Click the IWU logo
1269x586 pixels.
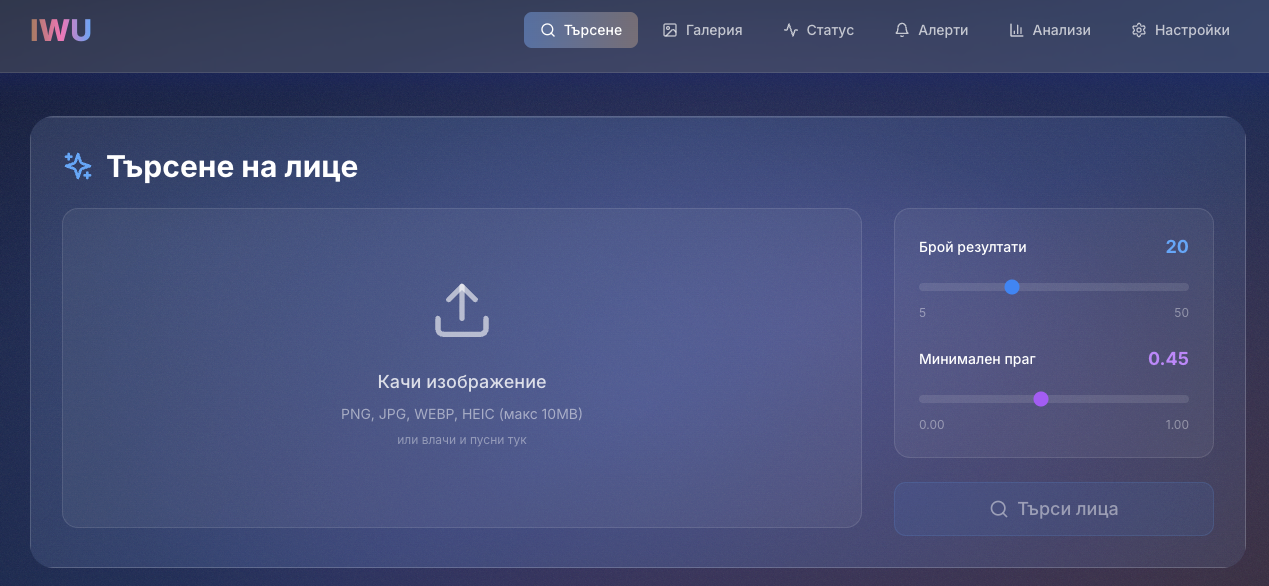point(61,31)
